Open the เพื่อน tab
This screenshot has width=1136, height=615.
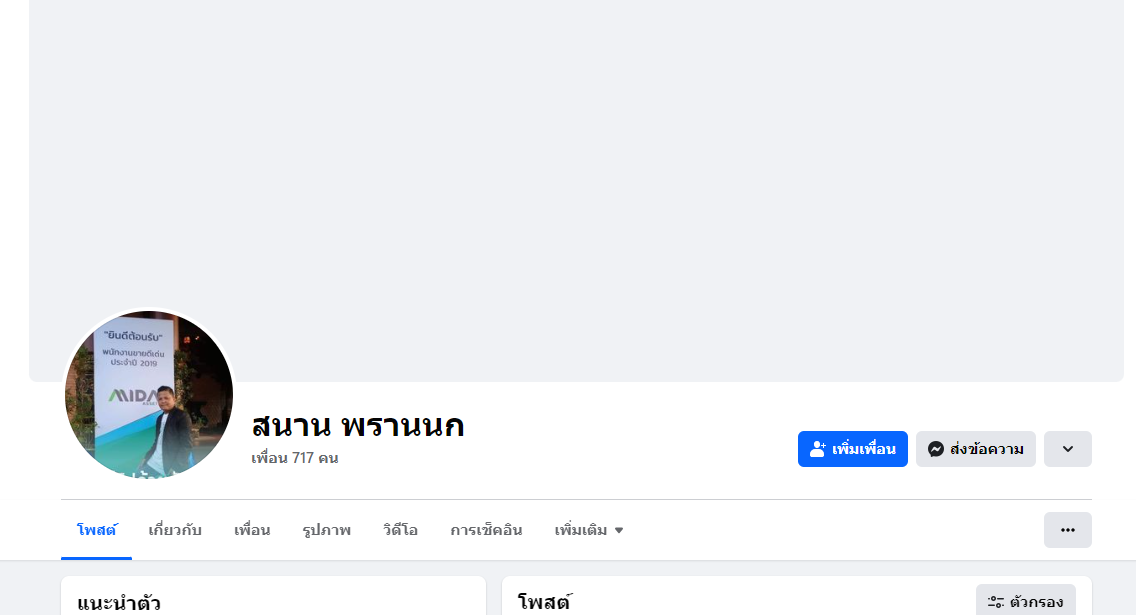252,530
